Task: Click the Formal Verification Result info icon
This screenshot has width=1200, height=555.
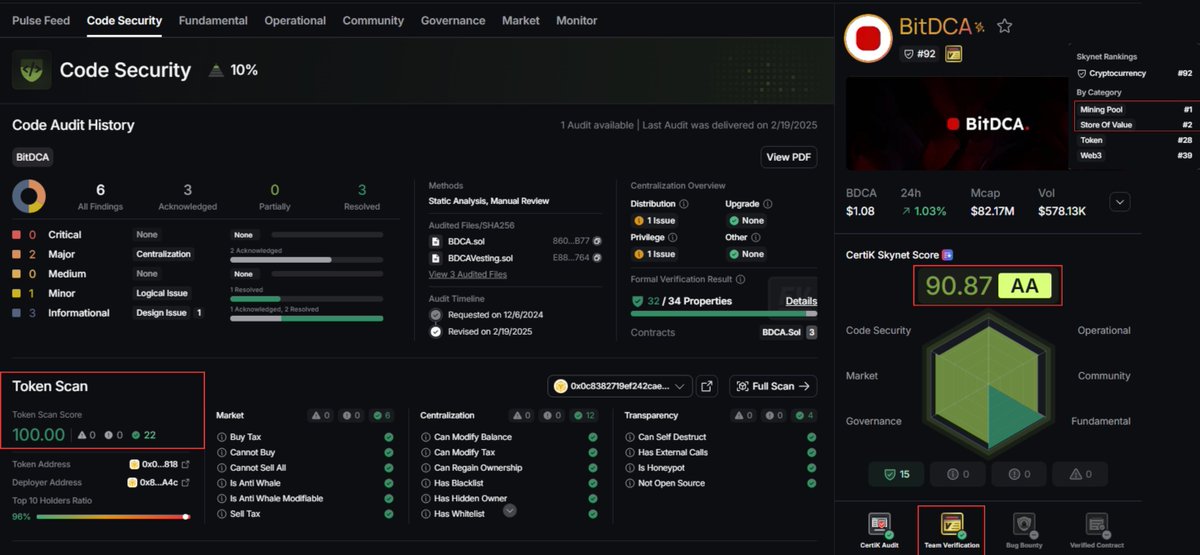Action: (x=739, y=280)
